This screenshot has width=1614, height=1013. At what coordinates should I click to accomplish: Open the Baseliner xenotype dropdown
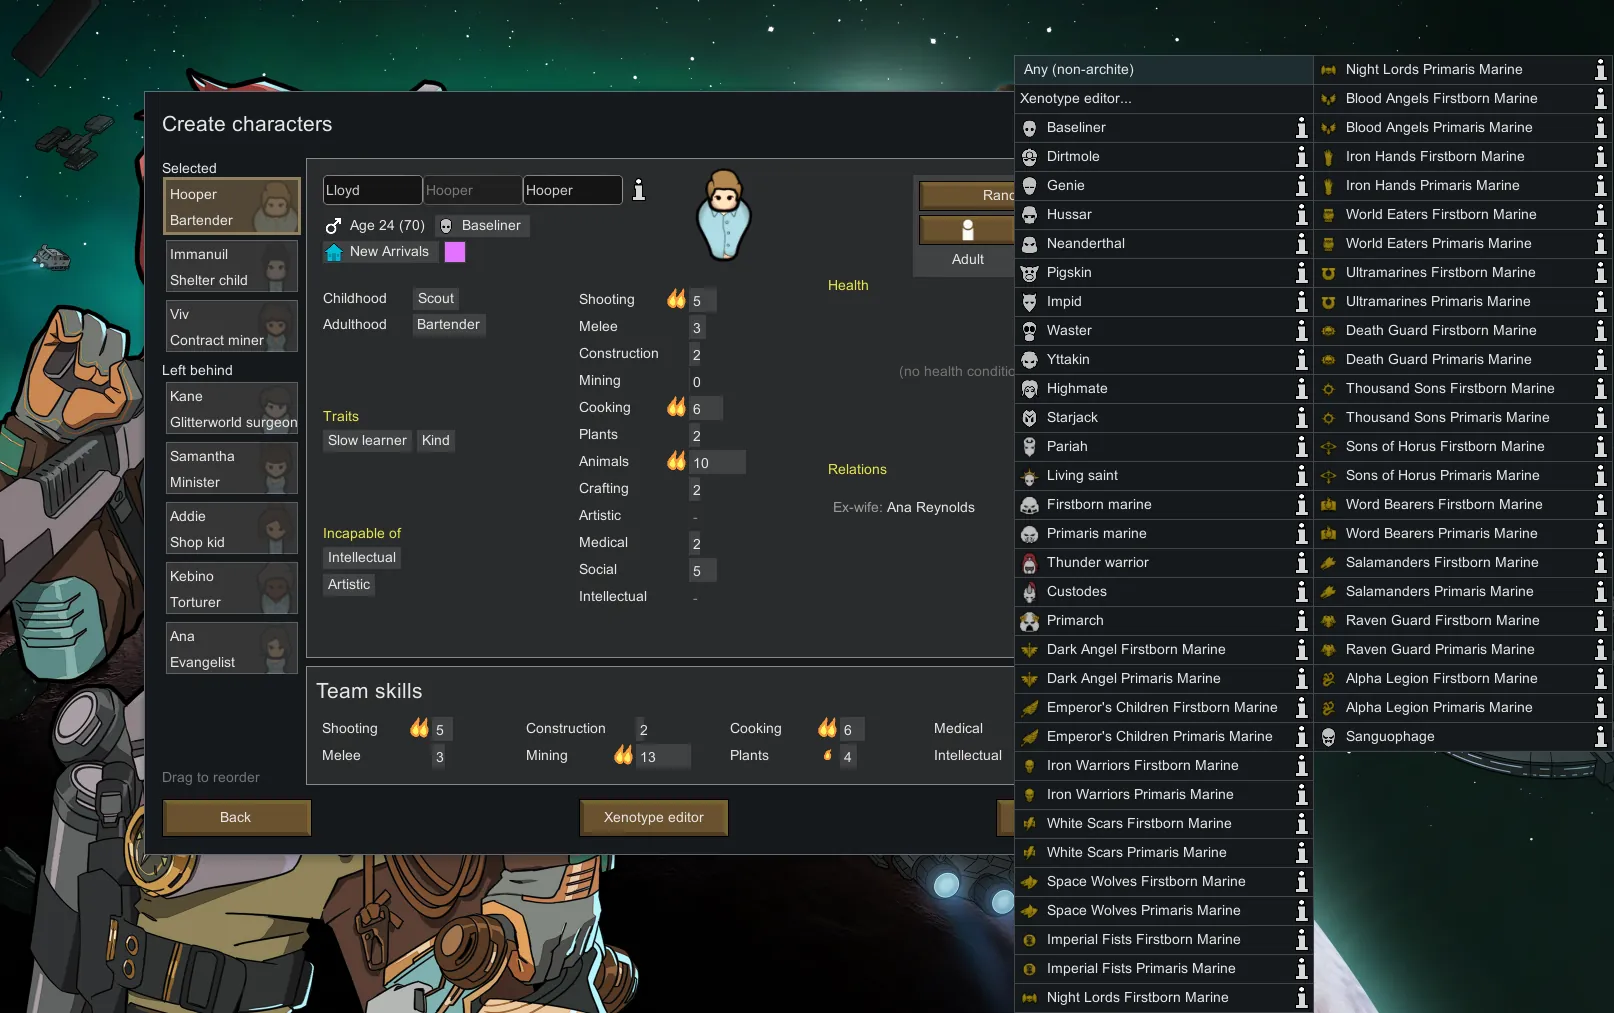tap(482, 226)
